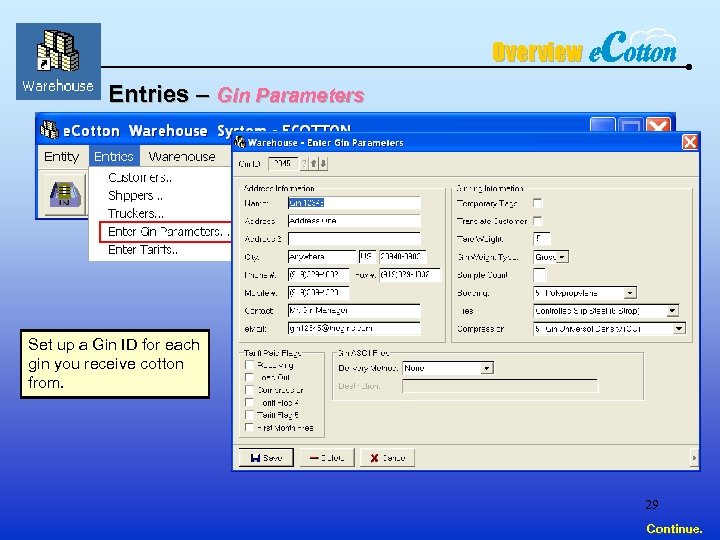Check the Receiving tariff flag
Image resolution: width=720 pixels, height=540 pixels.
point(249,365)
